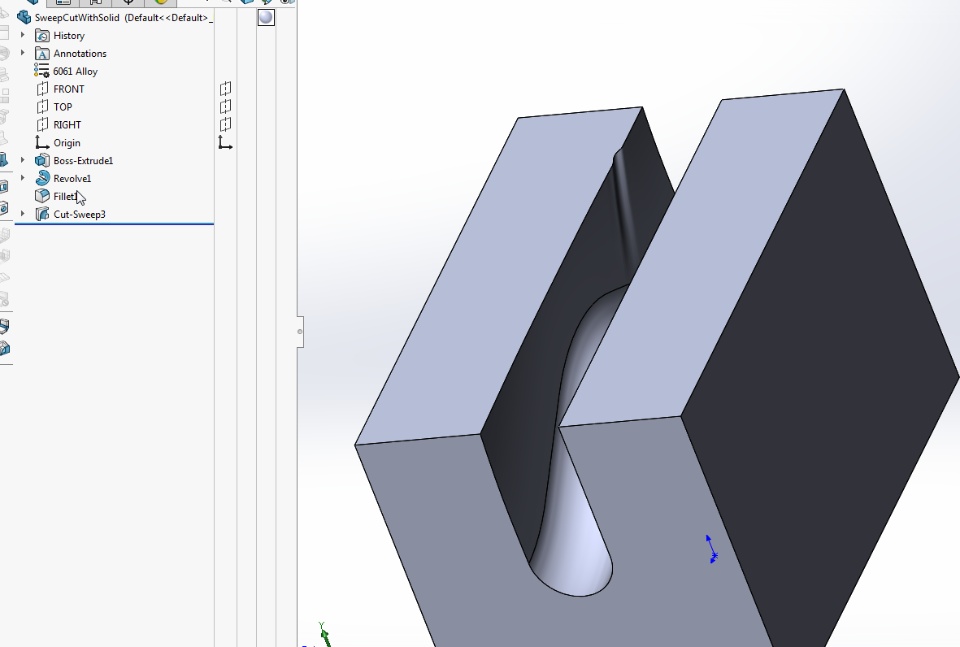Select the "RIGHT" plane label
This screenshot has width=960, height=647.
click(67, 124)
